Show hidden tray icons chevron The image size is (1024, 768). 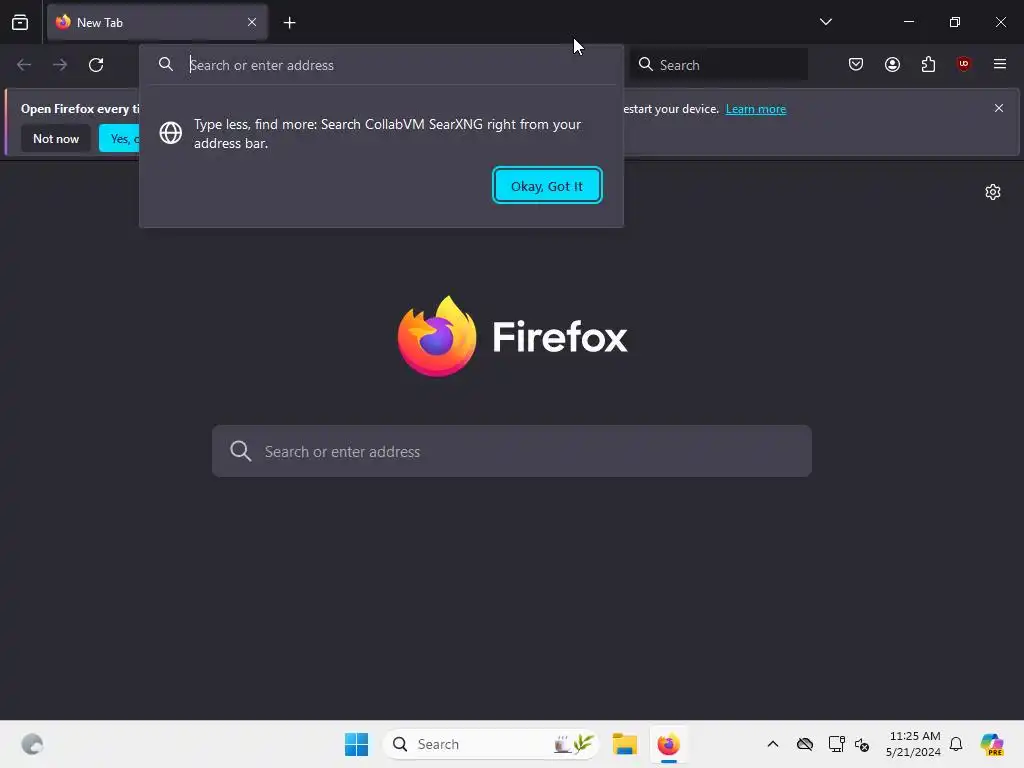(773, 744)
